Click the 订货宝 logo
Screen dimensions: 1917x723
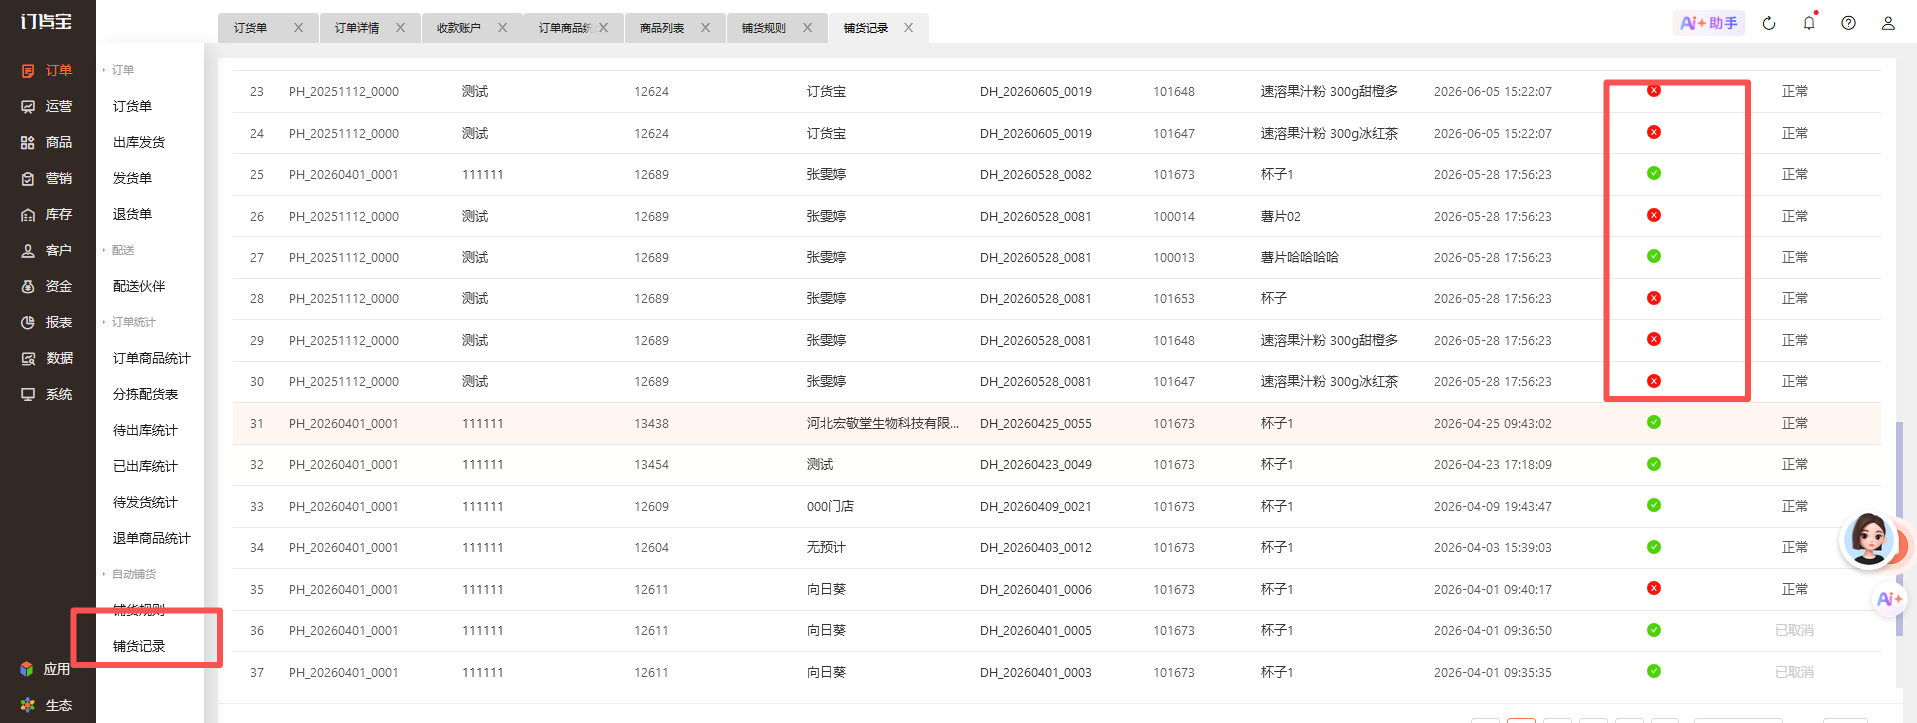[x=46, y=22]
